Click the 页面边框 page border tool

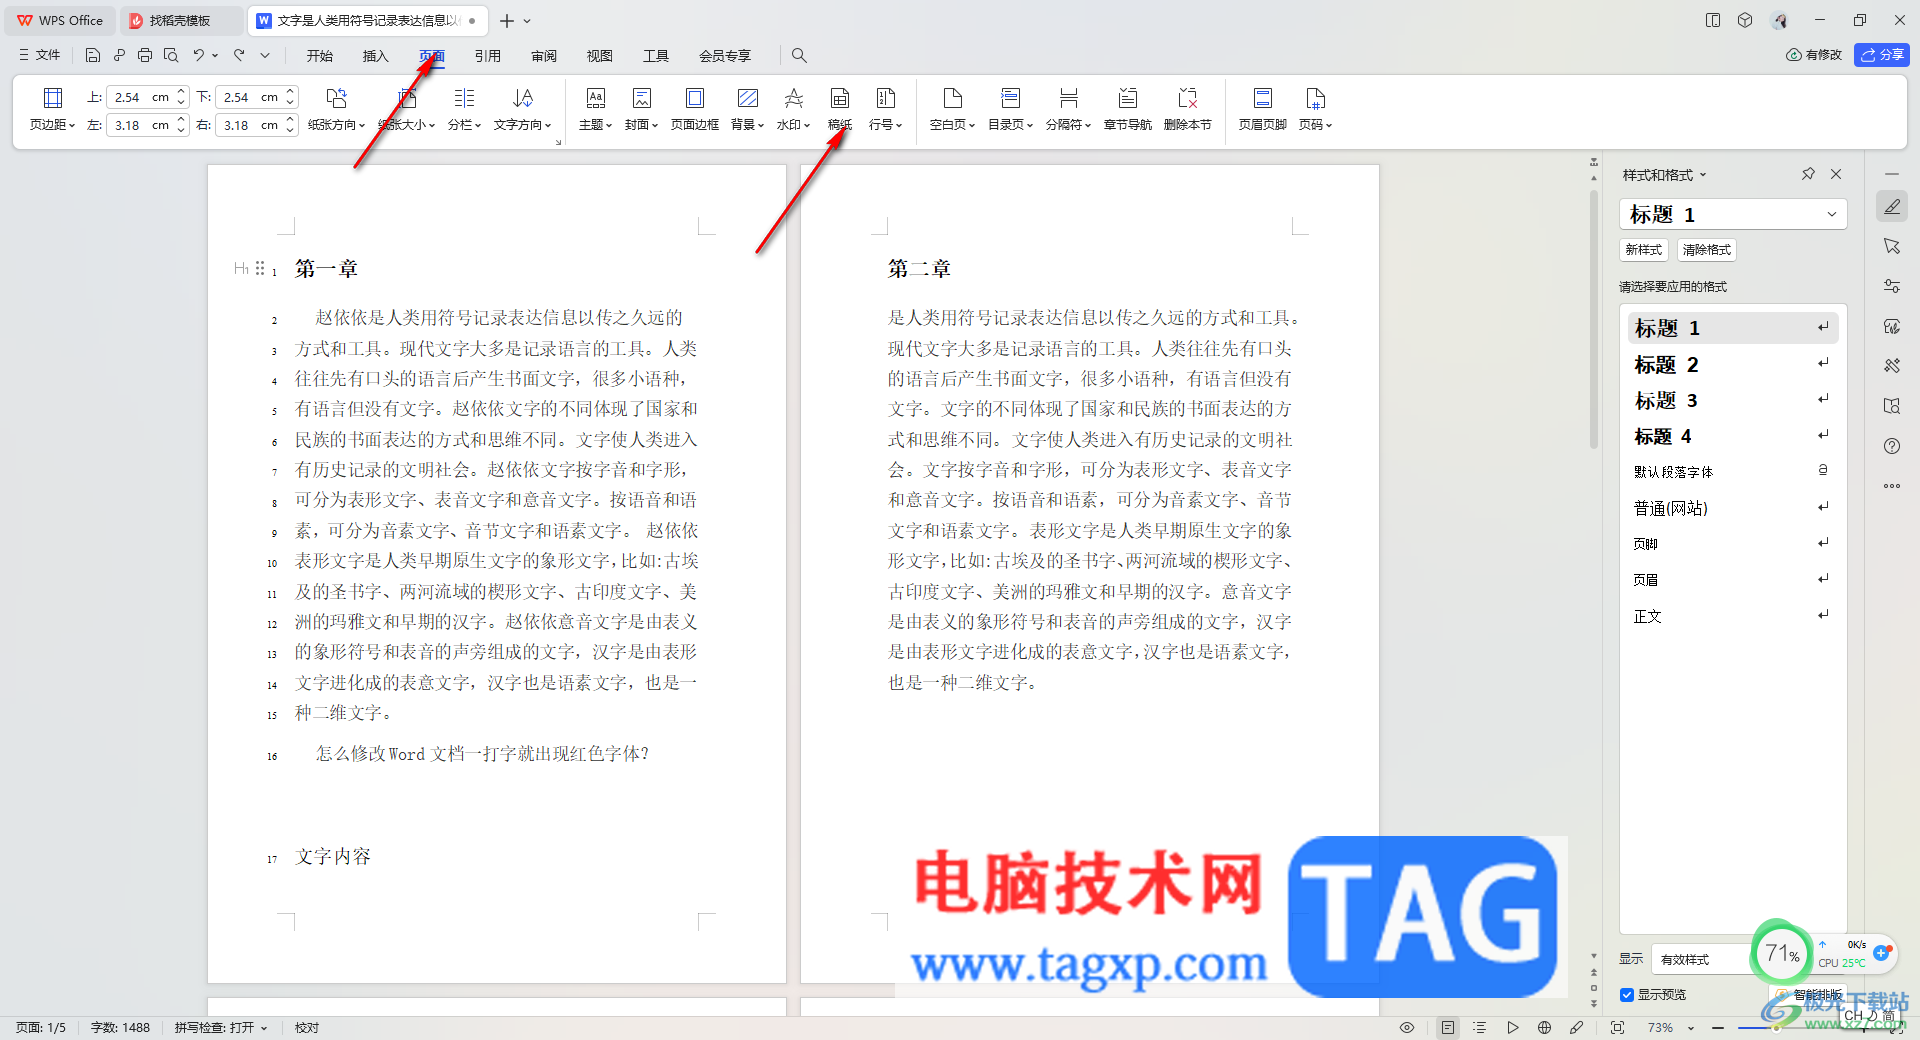(694, 109)
